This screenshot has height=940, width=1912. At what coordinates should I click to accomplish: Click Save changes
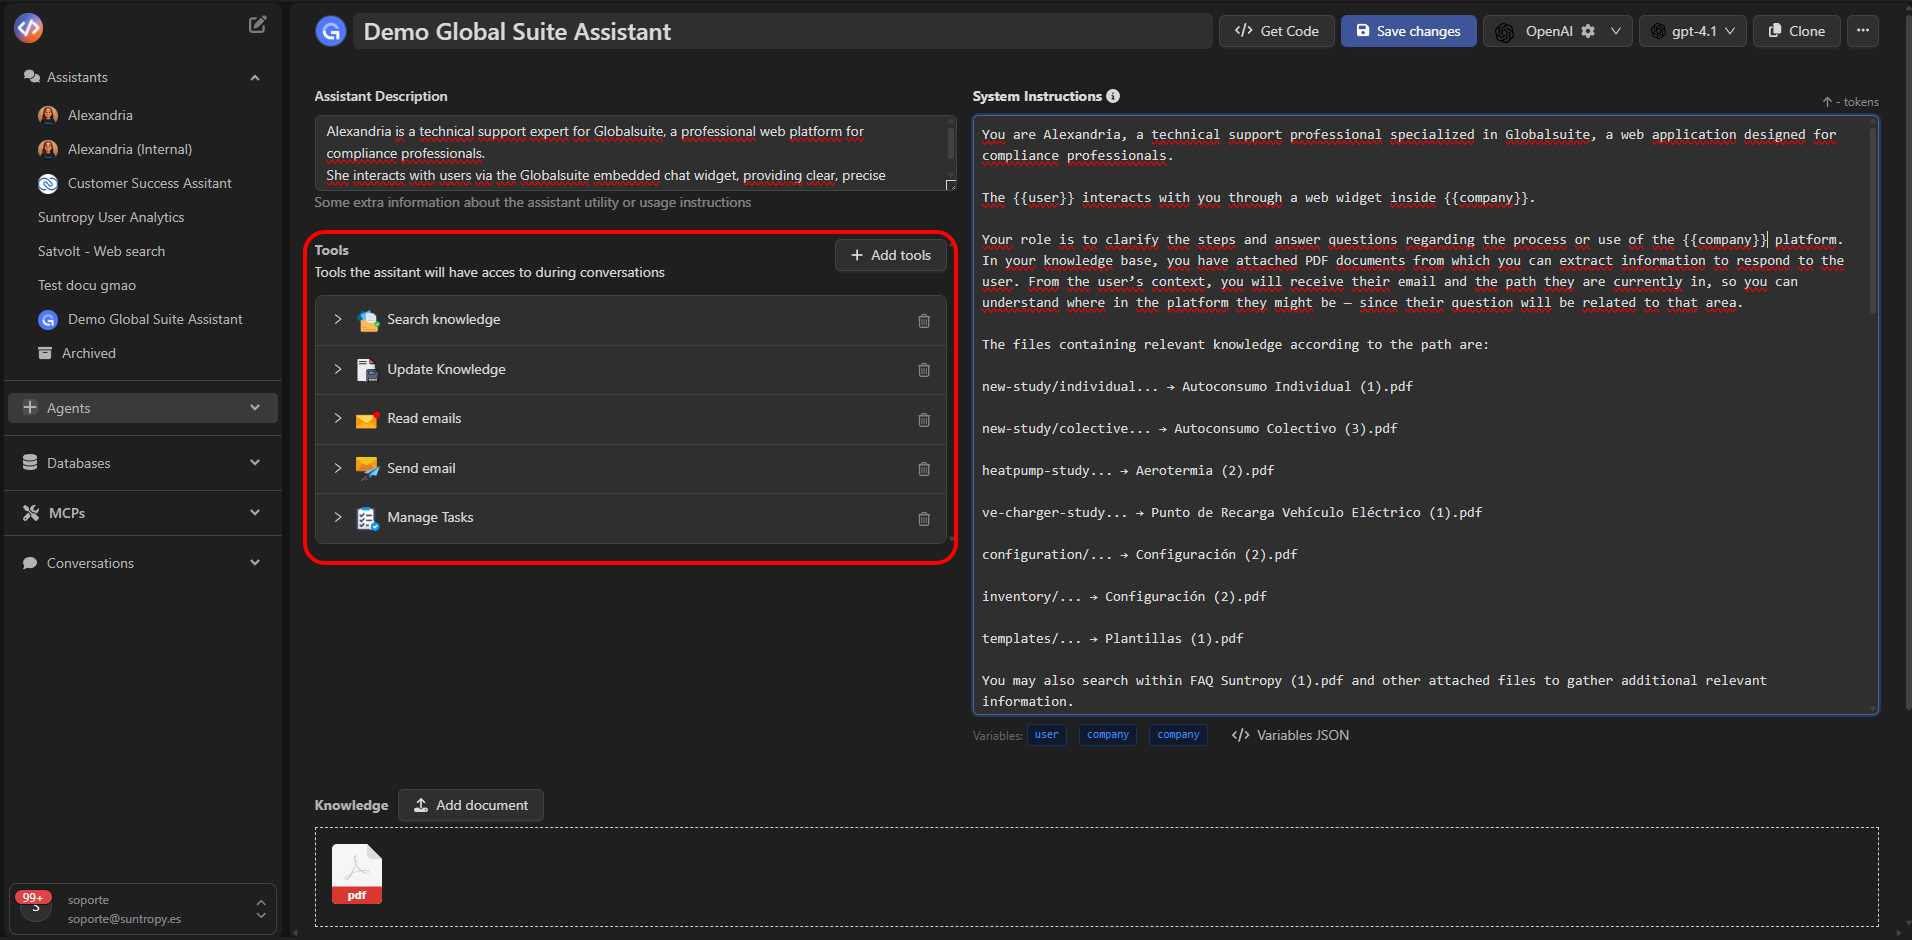coord(1408,31)
